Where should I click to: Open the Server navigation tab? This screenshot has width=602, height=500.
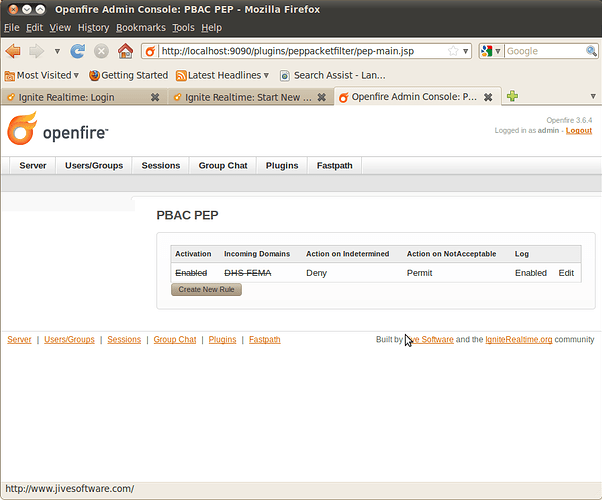(33, 166)
